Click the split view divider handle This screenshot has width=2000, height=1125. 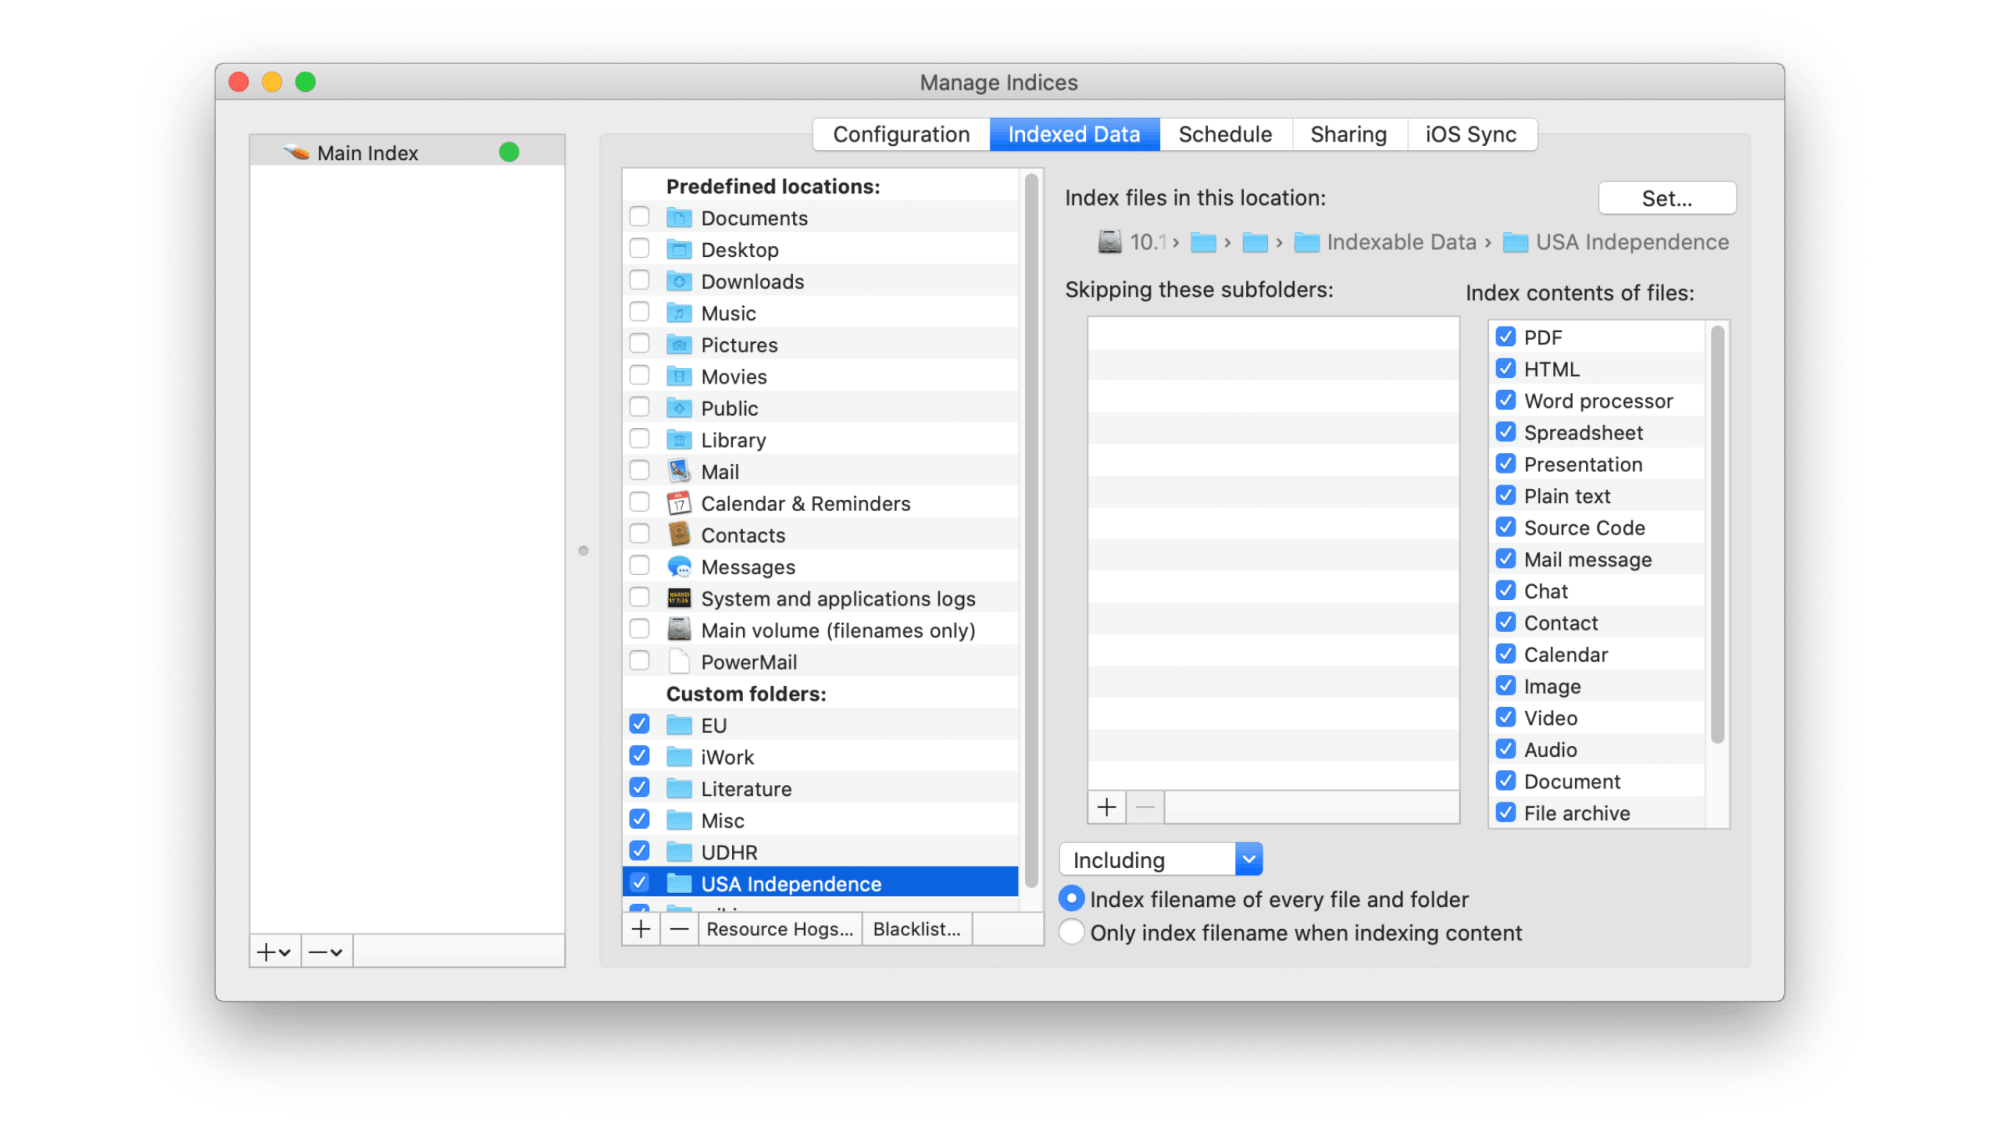[584, 551]
